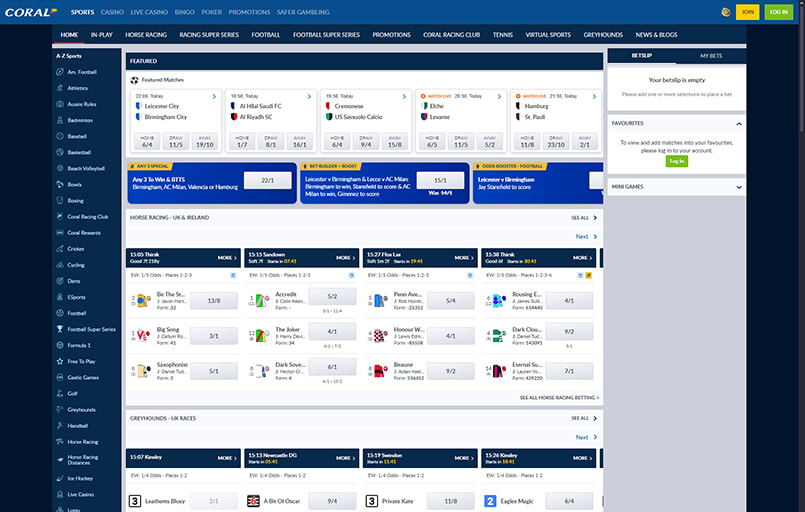This screenshot has width=805, height=512.
Task: Collapse the Favourites panel
Action: [x=738, y=123]
